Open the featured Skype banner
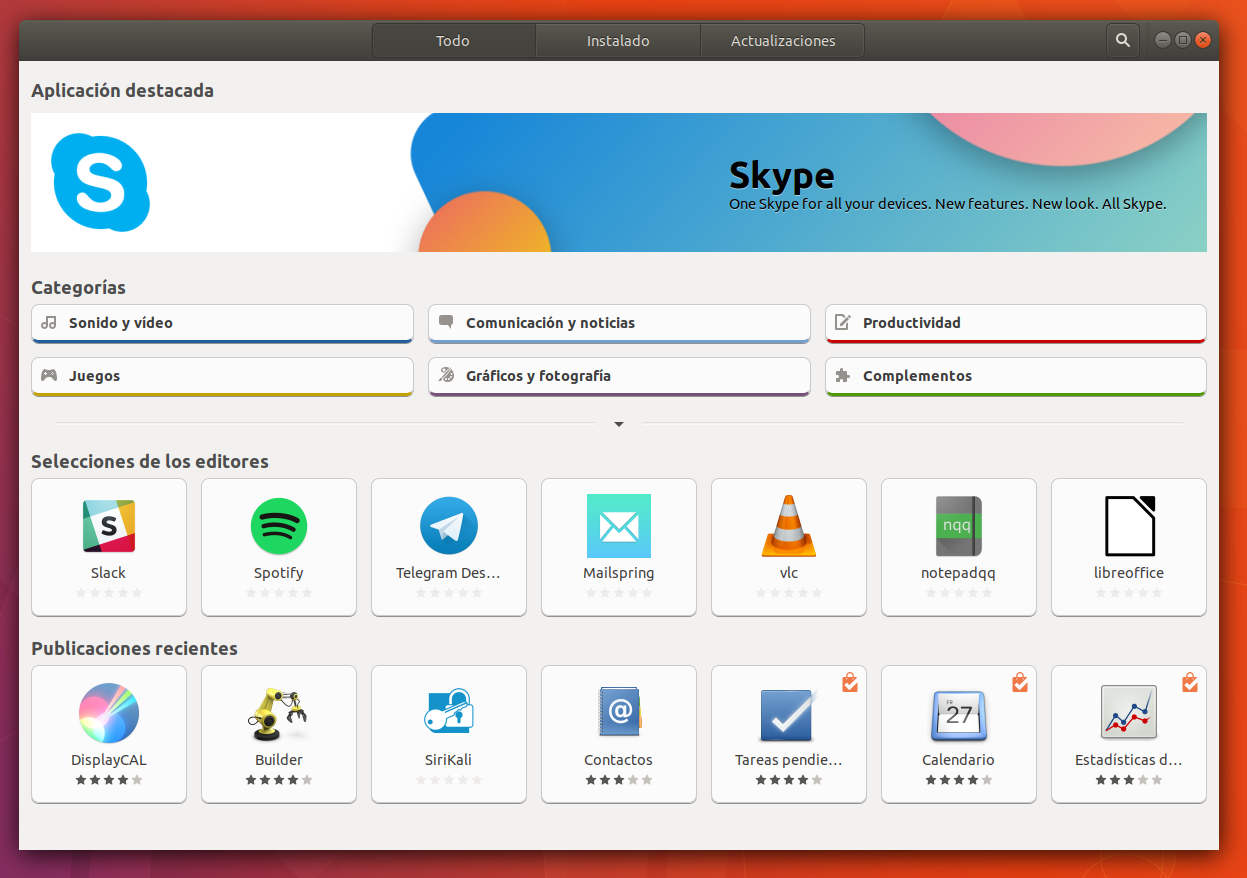This screenshot has height=878, width=1247. click(x=619, y=182)
